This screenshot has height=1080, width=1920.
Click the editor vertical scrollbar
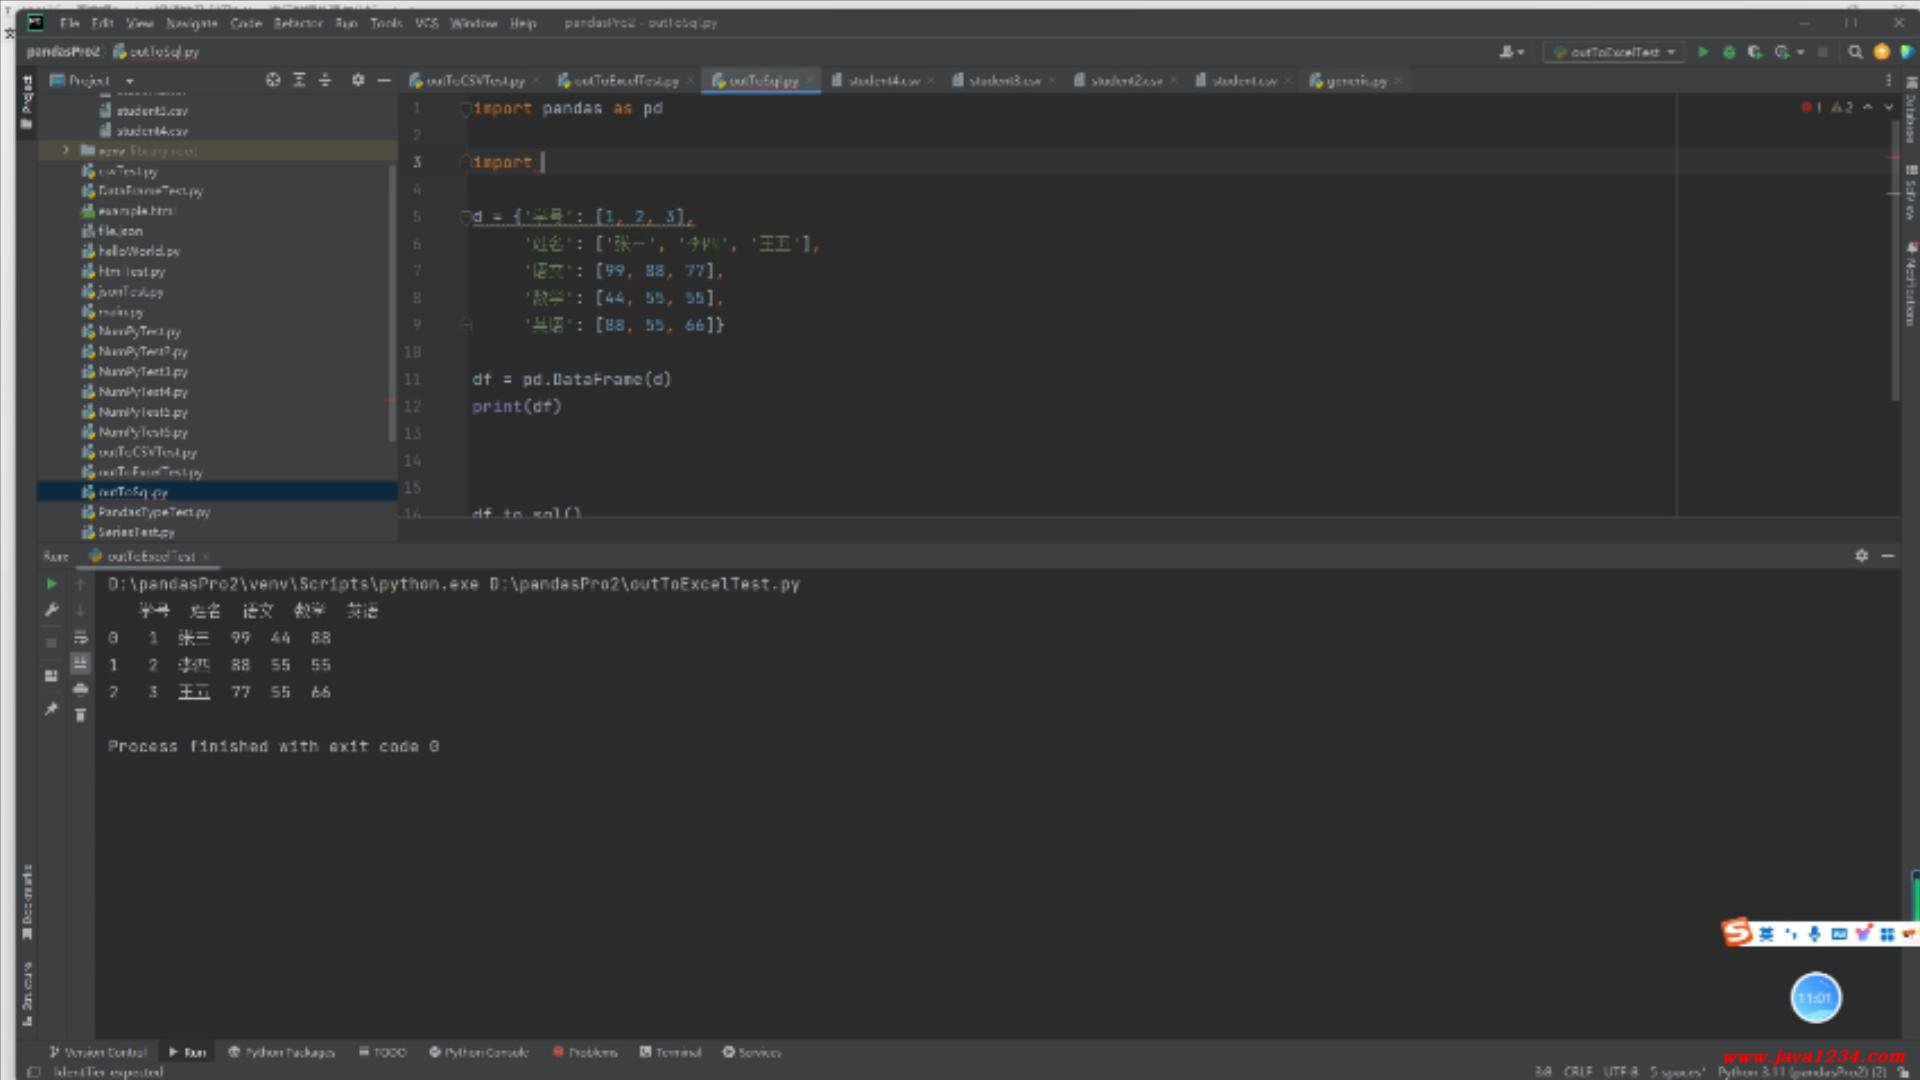click(x=1894, y=260)
